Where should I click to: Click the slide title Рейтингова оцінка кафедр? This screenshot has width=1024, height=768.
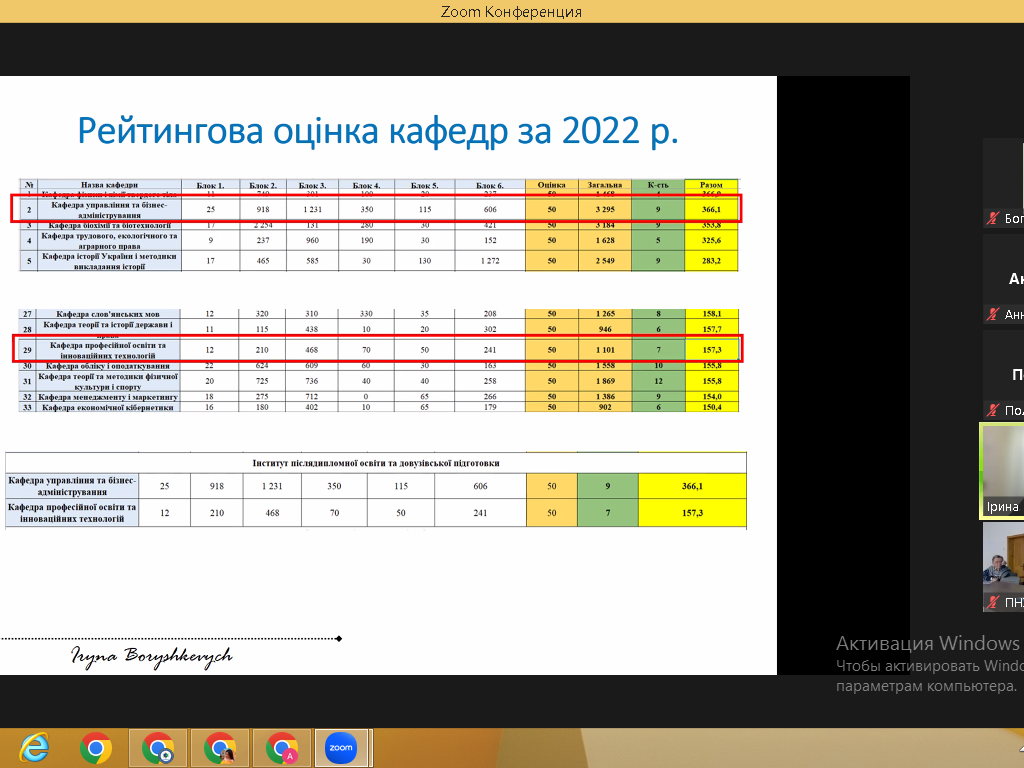coord(378,132)
